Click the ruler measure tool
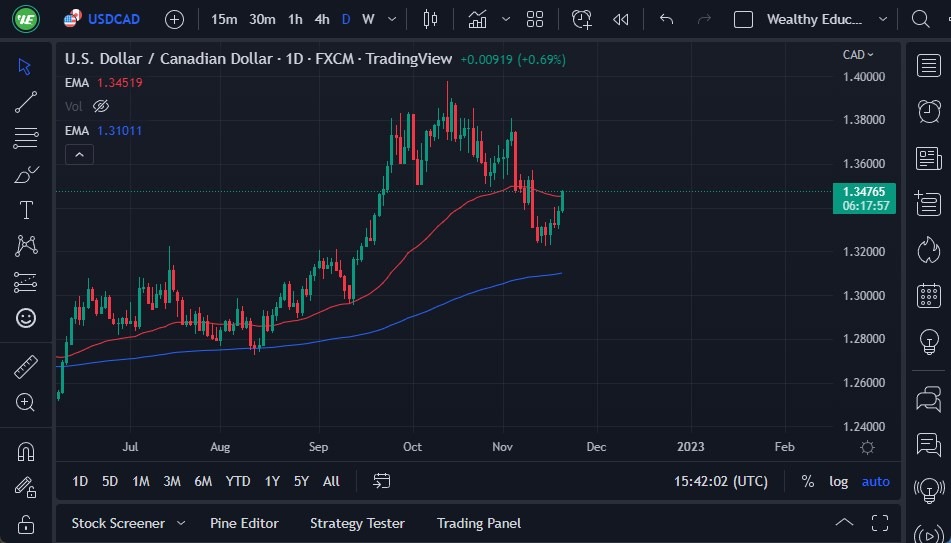 [x=26, y=367]
